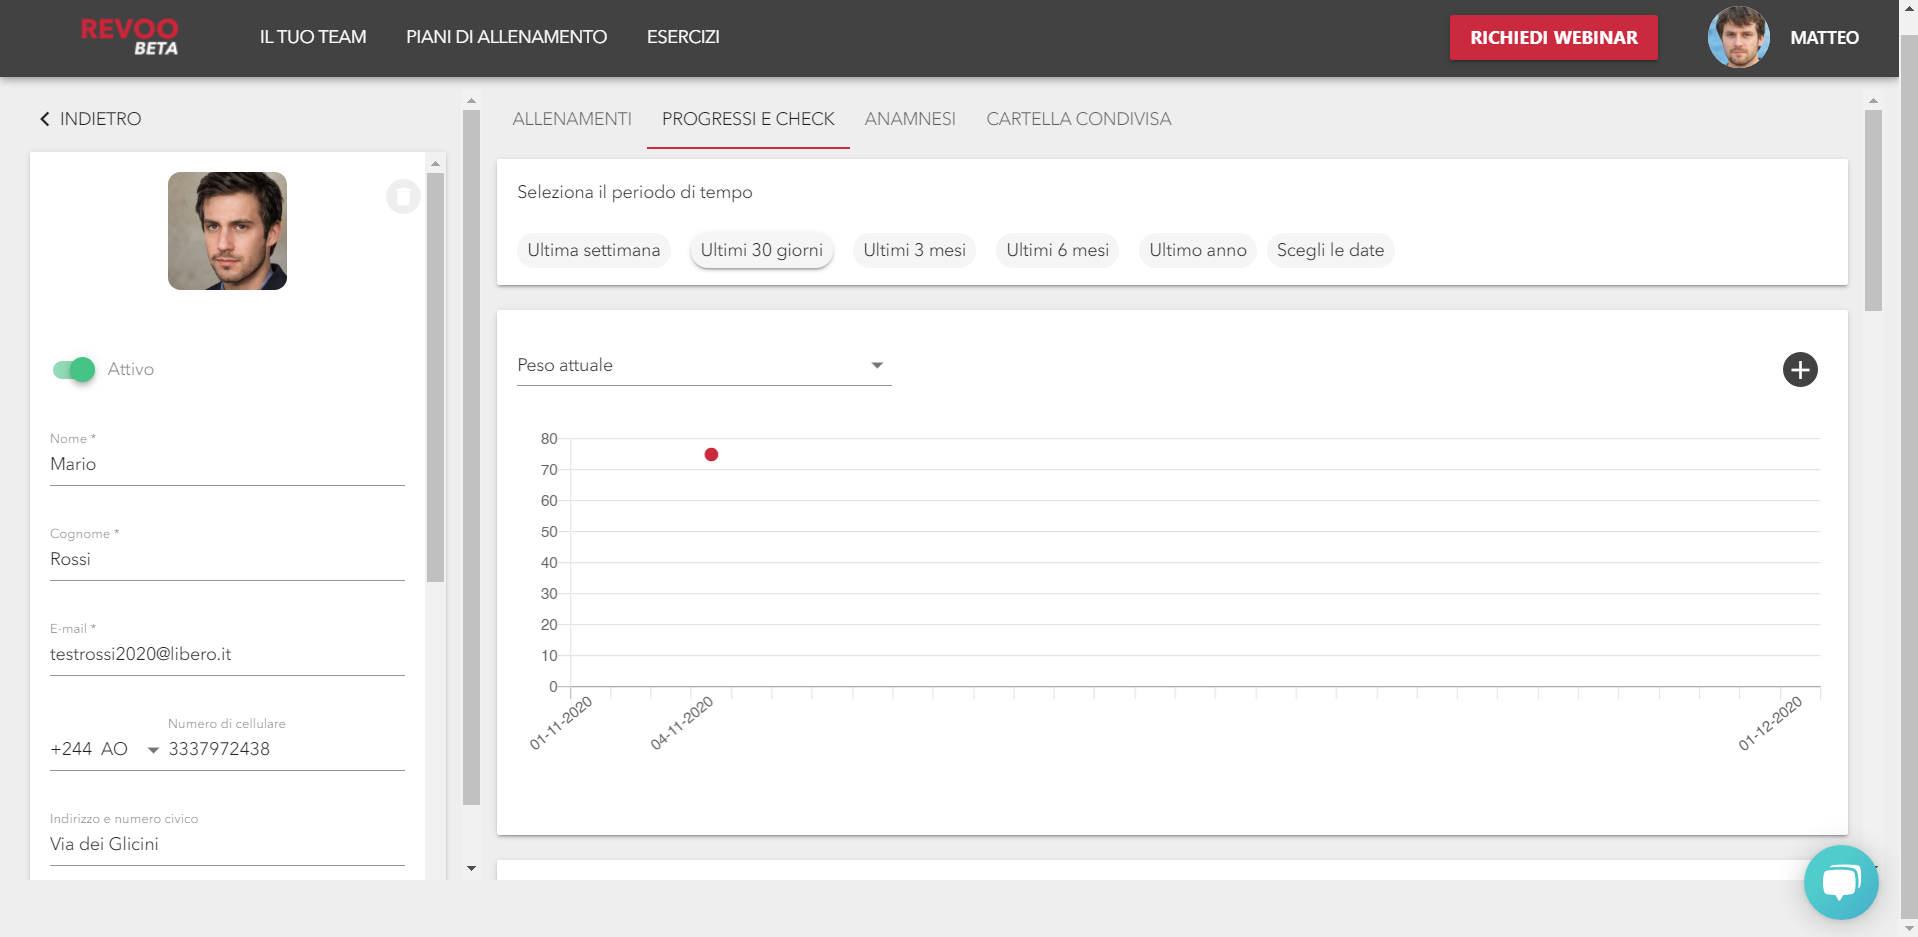Click the RICHIEDI WEBINAR button
This screenshot has height=937, width=1918.
point(1552,37)
